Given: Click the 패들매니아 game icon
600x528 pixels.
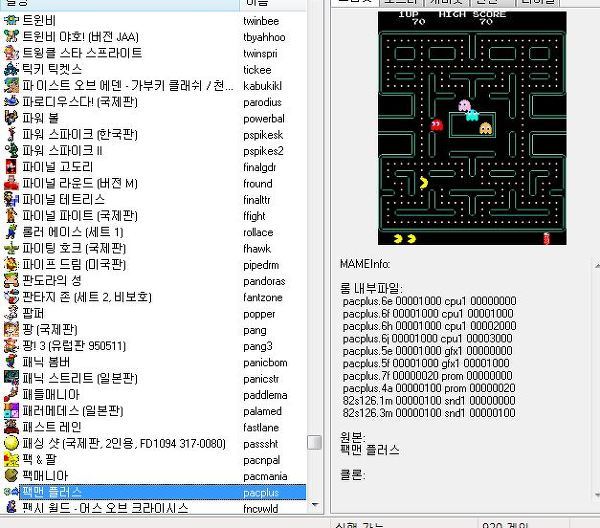Looking at the screenshot, I should 11,394.
